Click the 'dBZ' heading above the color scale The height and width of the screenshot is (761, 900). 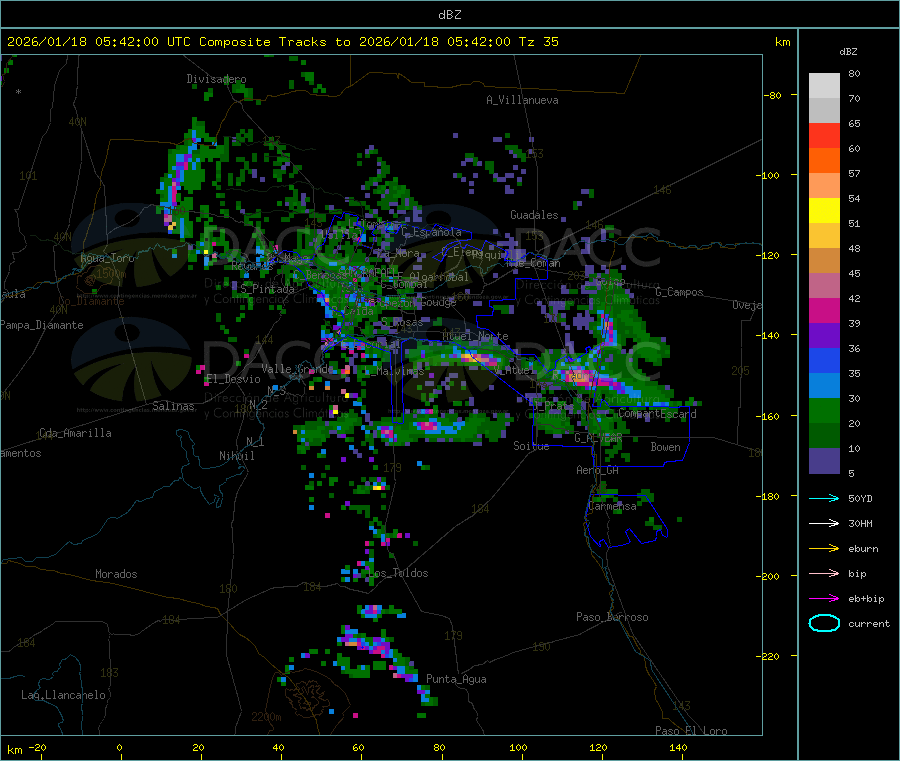click(x=848, y=51)
